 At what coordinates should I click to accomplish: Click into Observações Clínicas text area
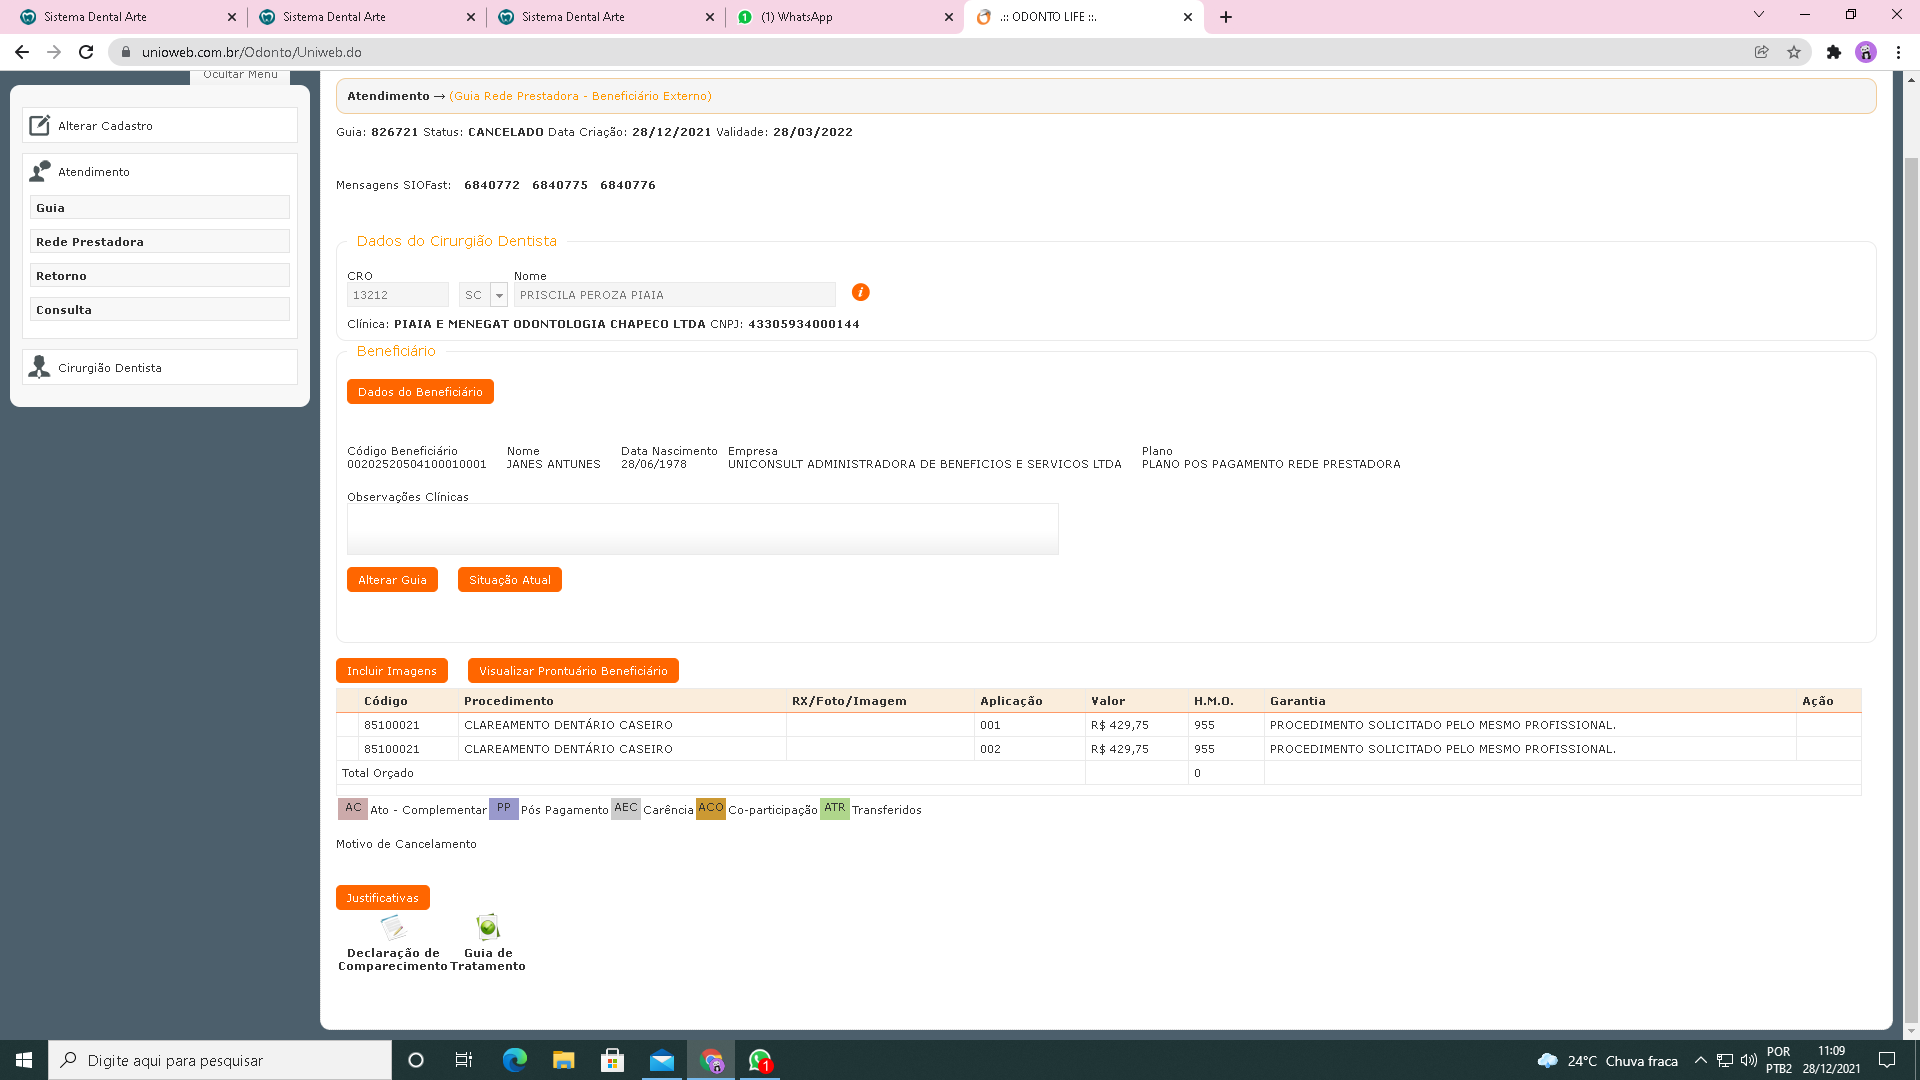702,529
